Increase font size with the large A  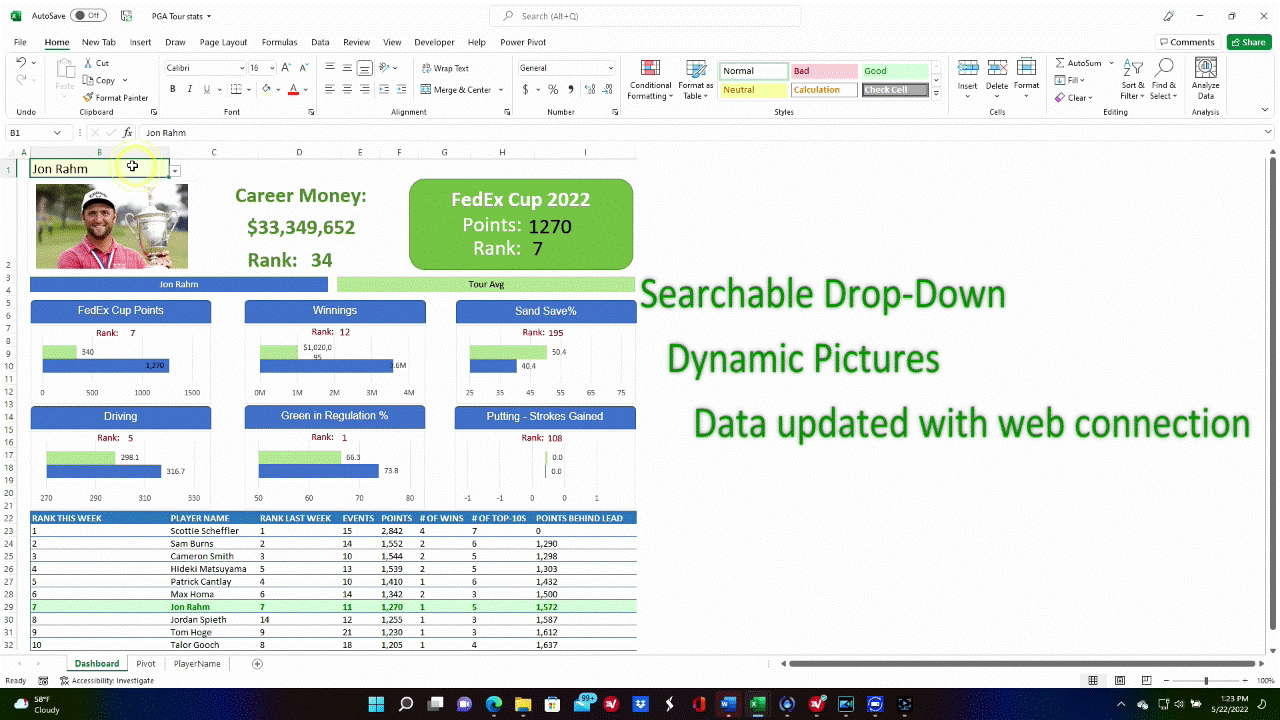(x=286, y=67)
